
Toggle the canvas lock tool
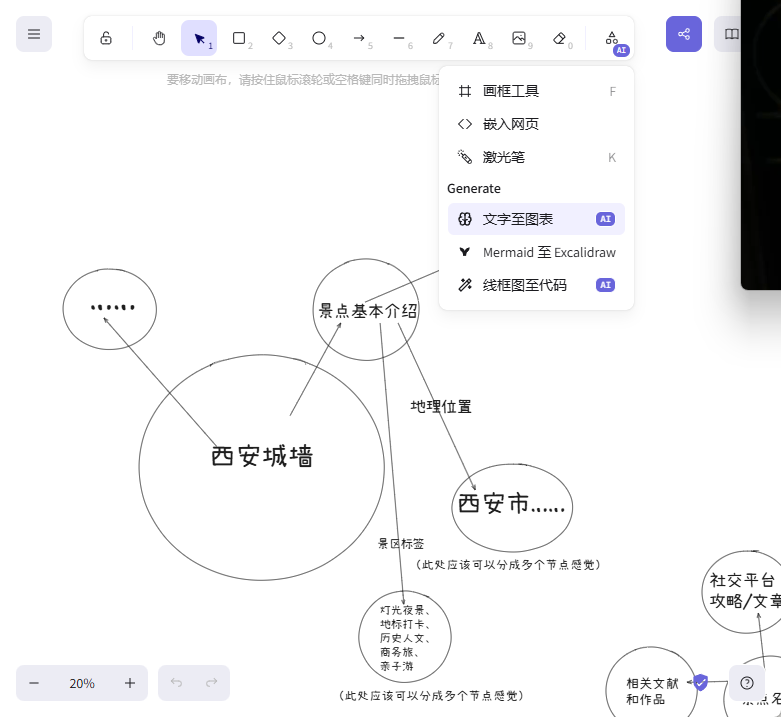coord(106,38)
